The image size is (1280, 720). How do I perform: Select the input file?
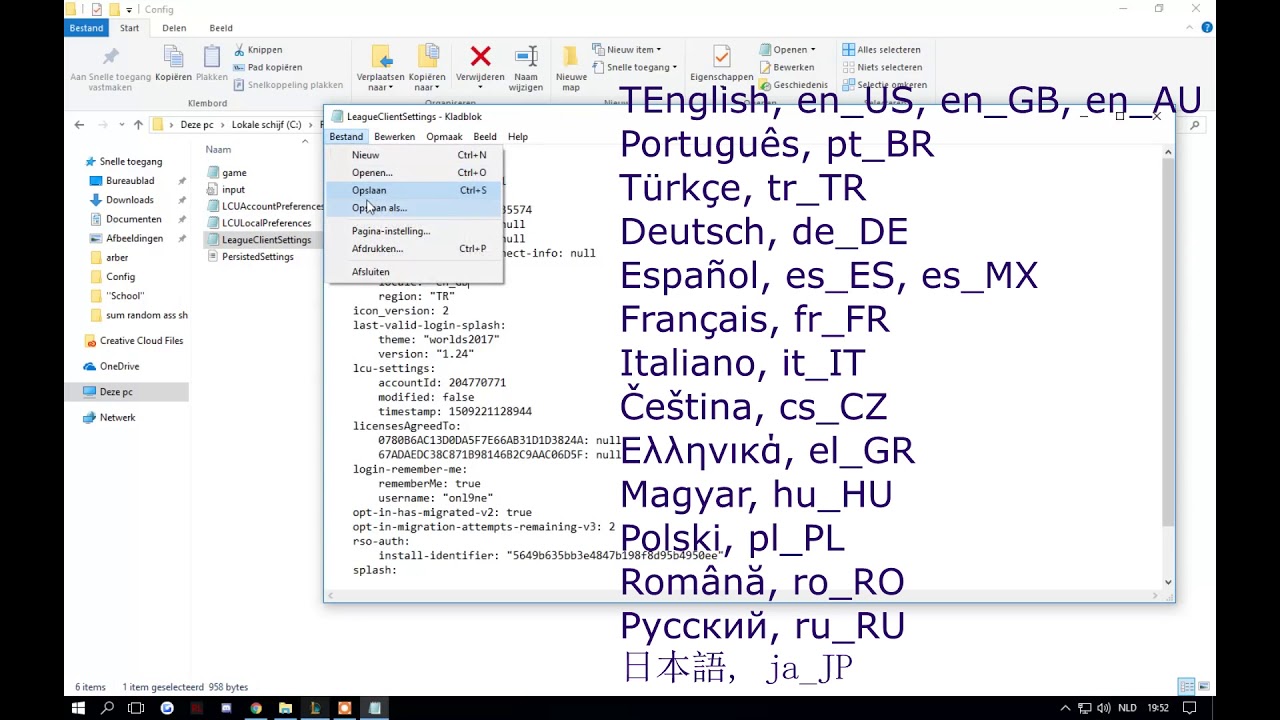point(233,189)
